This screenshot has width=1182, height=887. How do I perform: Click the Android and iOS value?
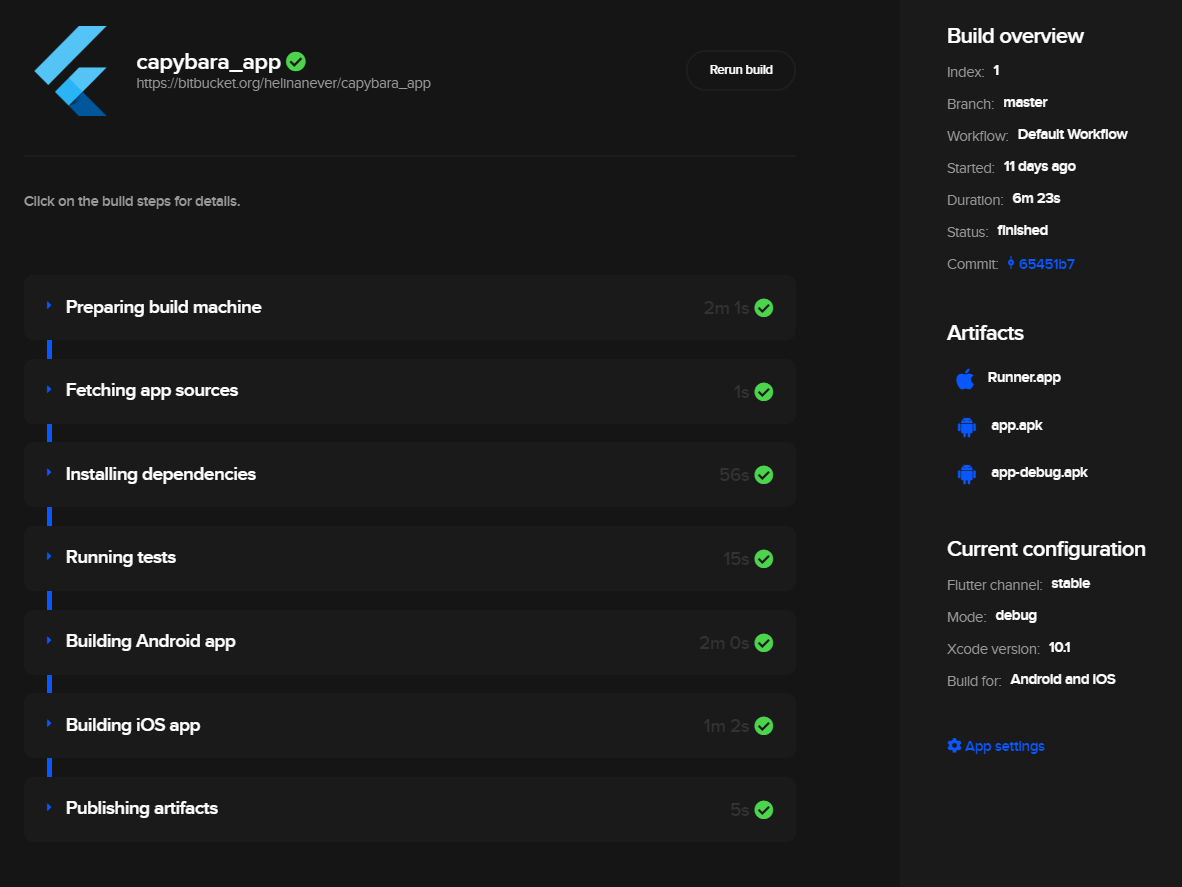[x=1063, y=679]
